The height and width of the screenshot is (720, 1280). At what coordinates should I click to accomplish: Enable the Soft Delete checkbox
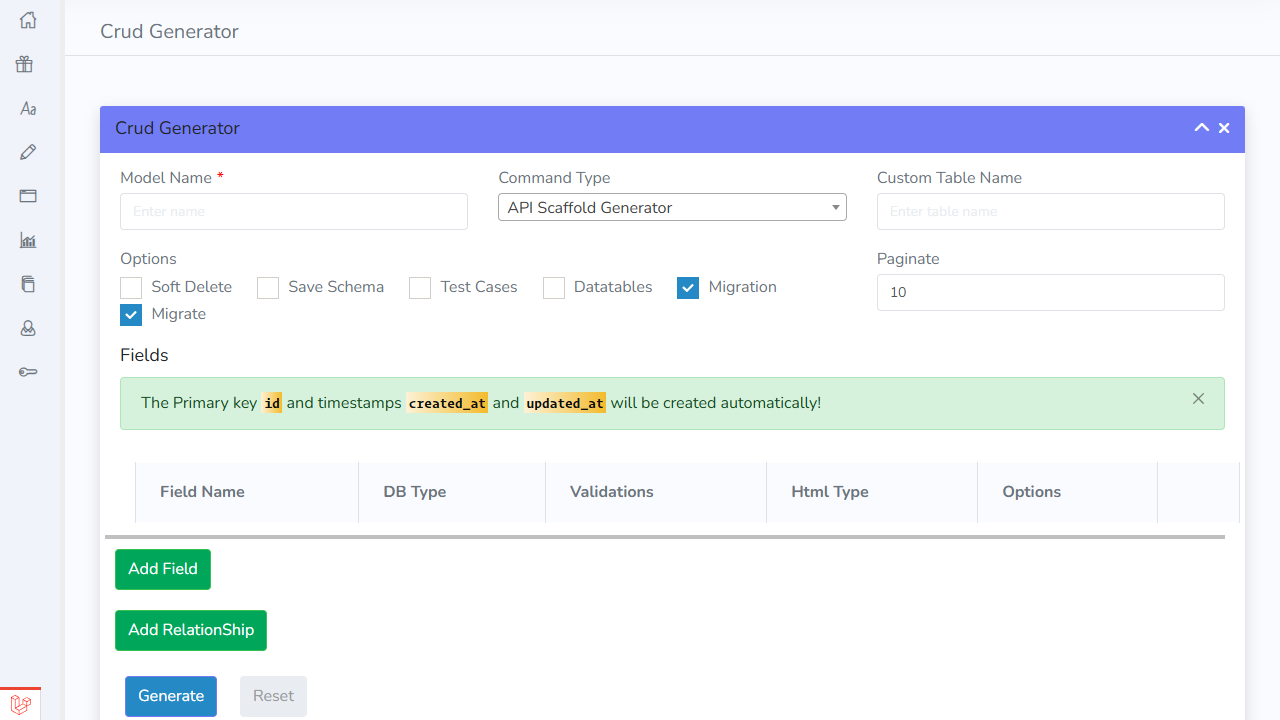click(130, 287)
